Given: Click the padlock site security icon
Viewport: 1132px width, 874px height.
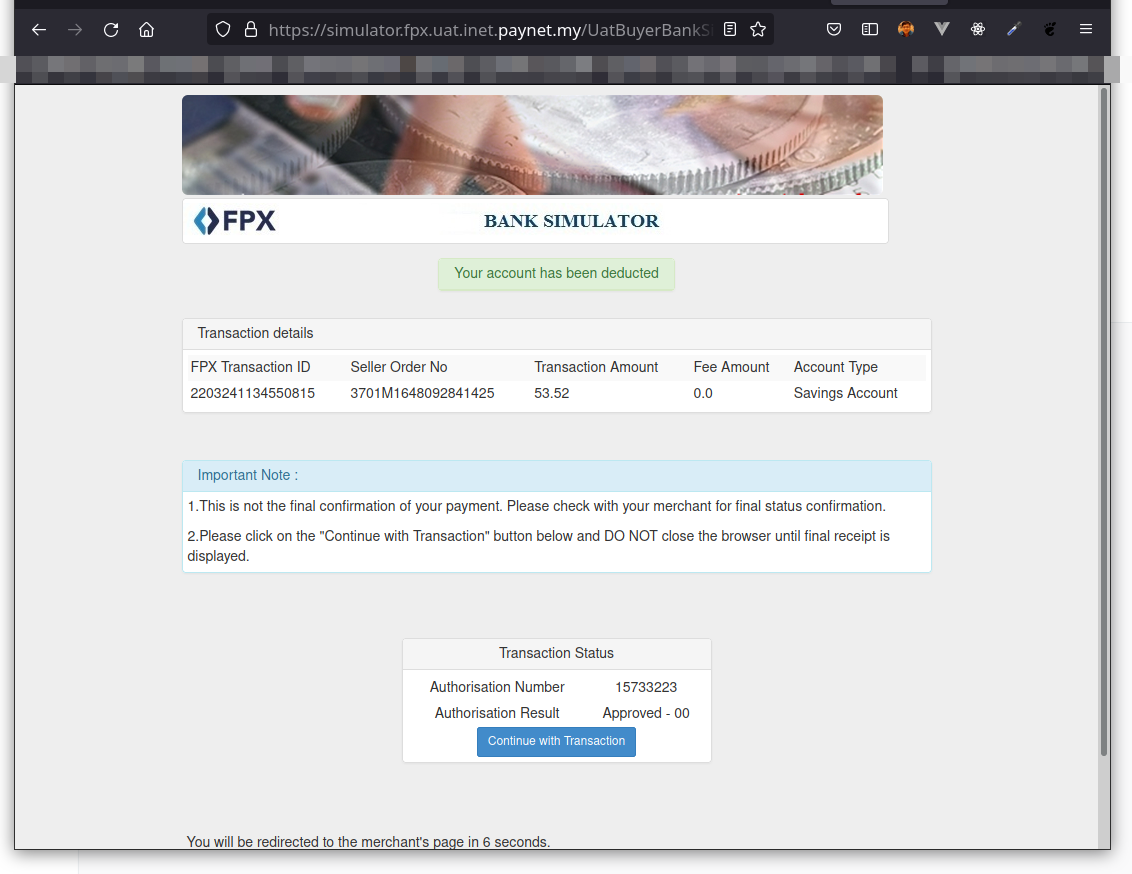Looking at the screenshot, I should [x=250, y=30].
